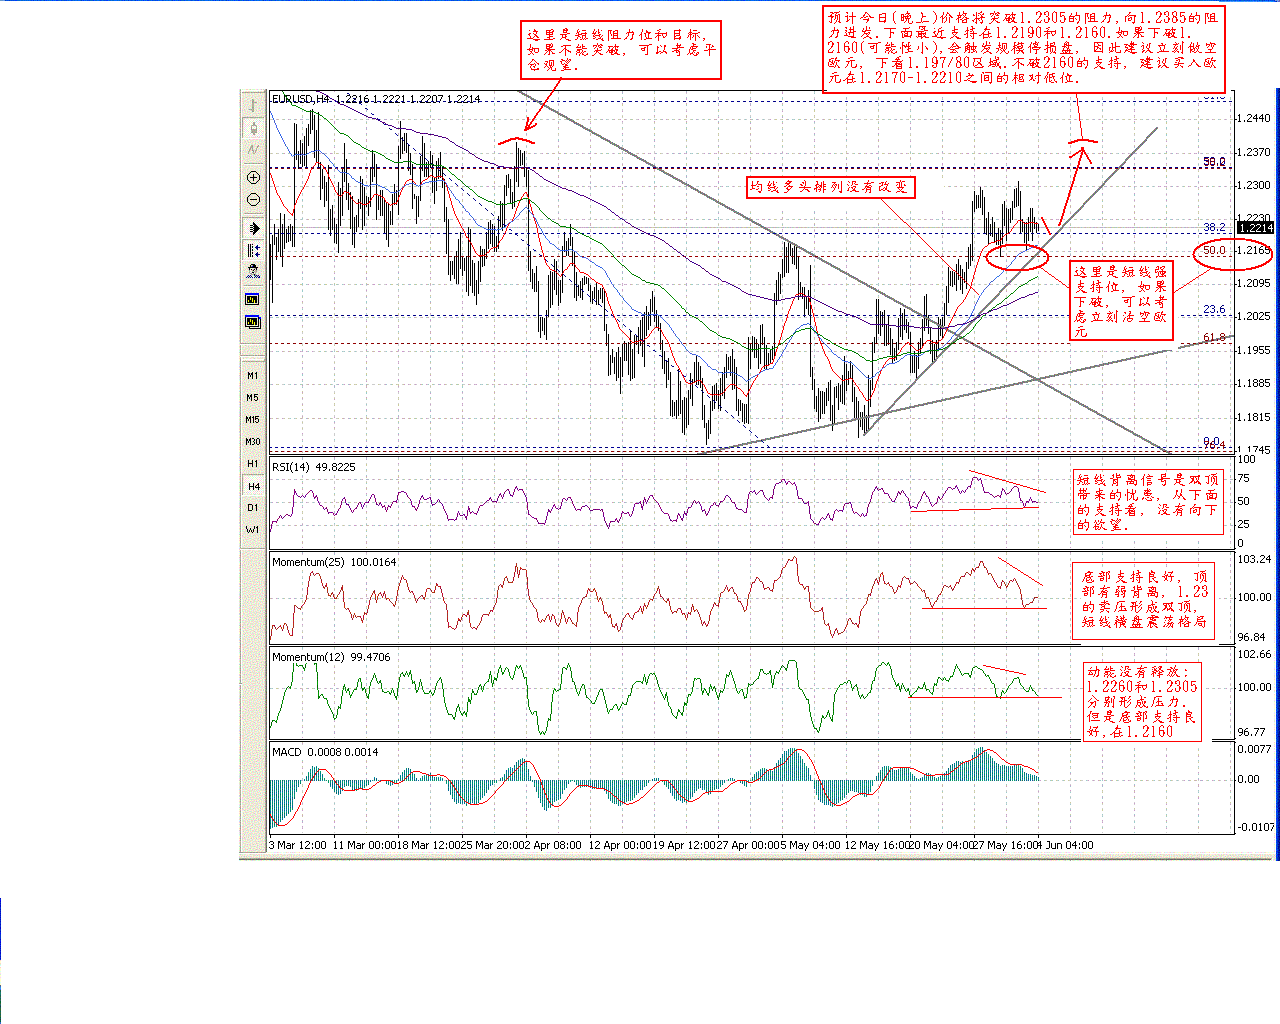Click the -0.0107 MACD scale value
This screenshot has width=1280, height=1024.
point(1257,827)
